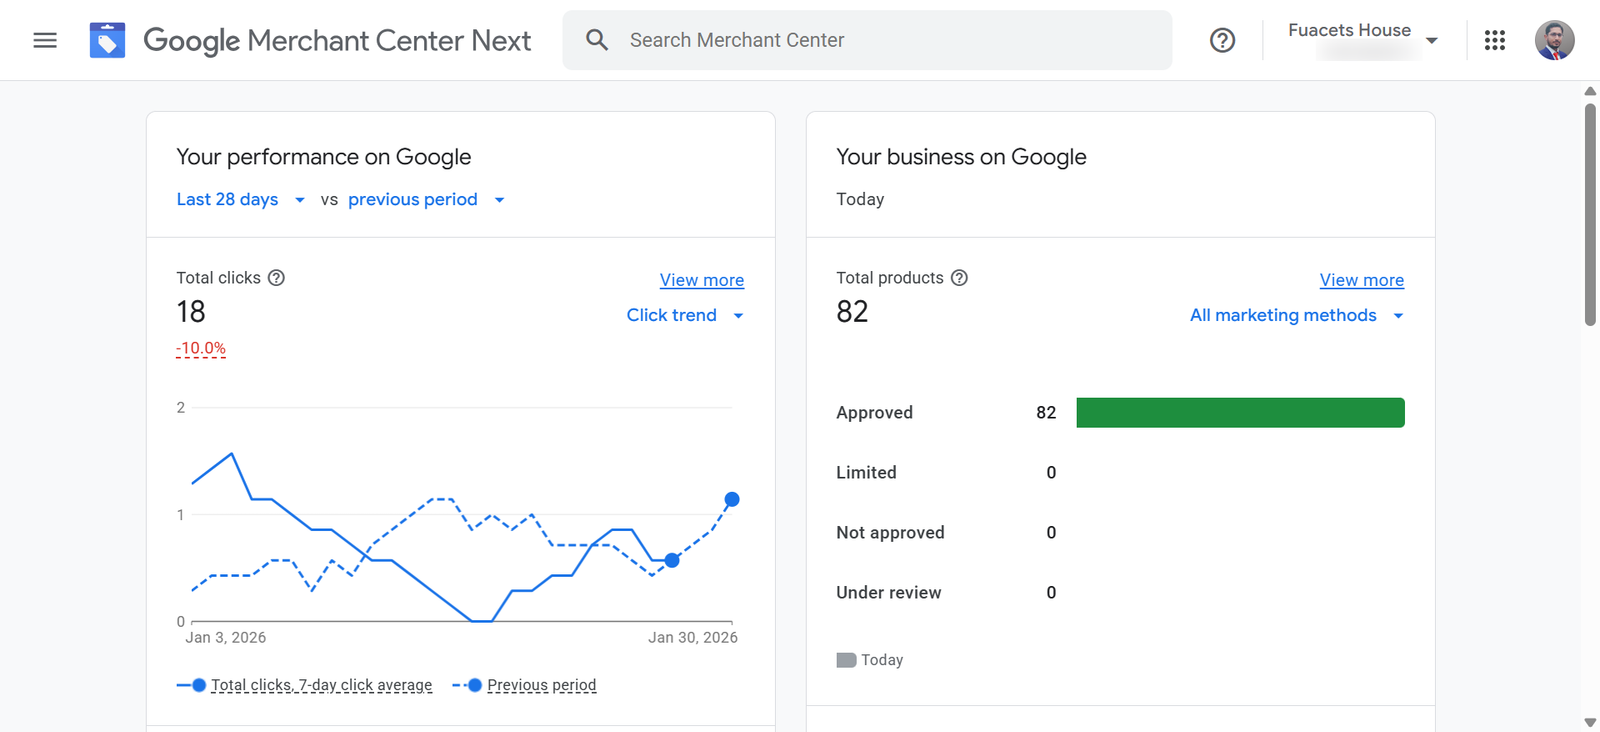
Task: Click the Merchant Center logo icon
Action: click(107, 40)
